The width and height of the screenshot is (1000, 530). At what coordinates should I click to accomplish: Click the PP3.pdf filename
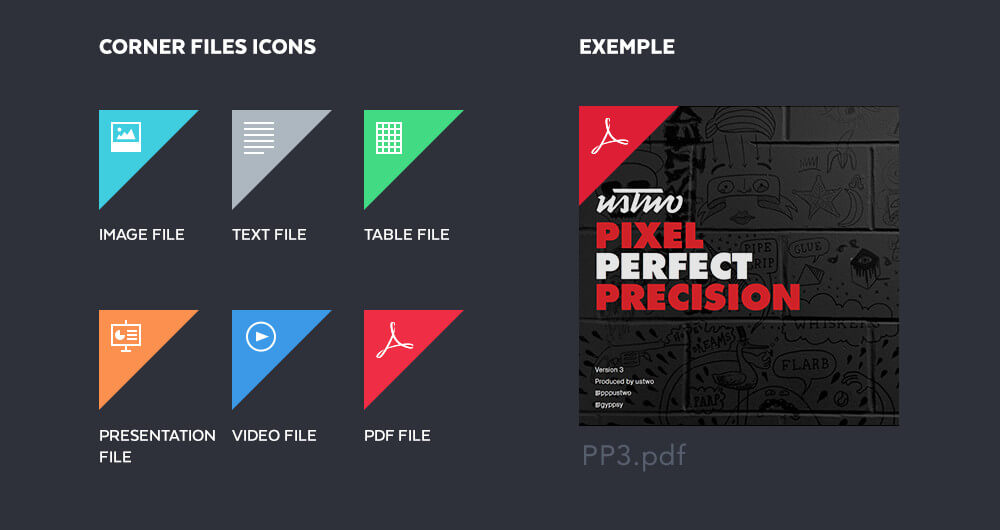(634, 457)
